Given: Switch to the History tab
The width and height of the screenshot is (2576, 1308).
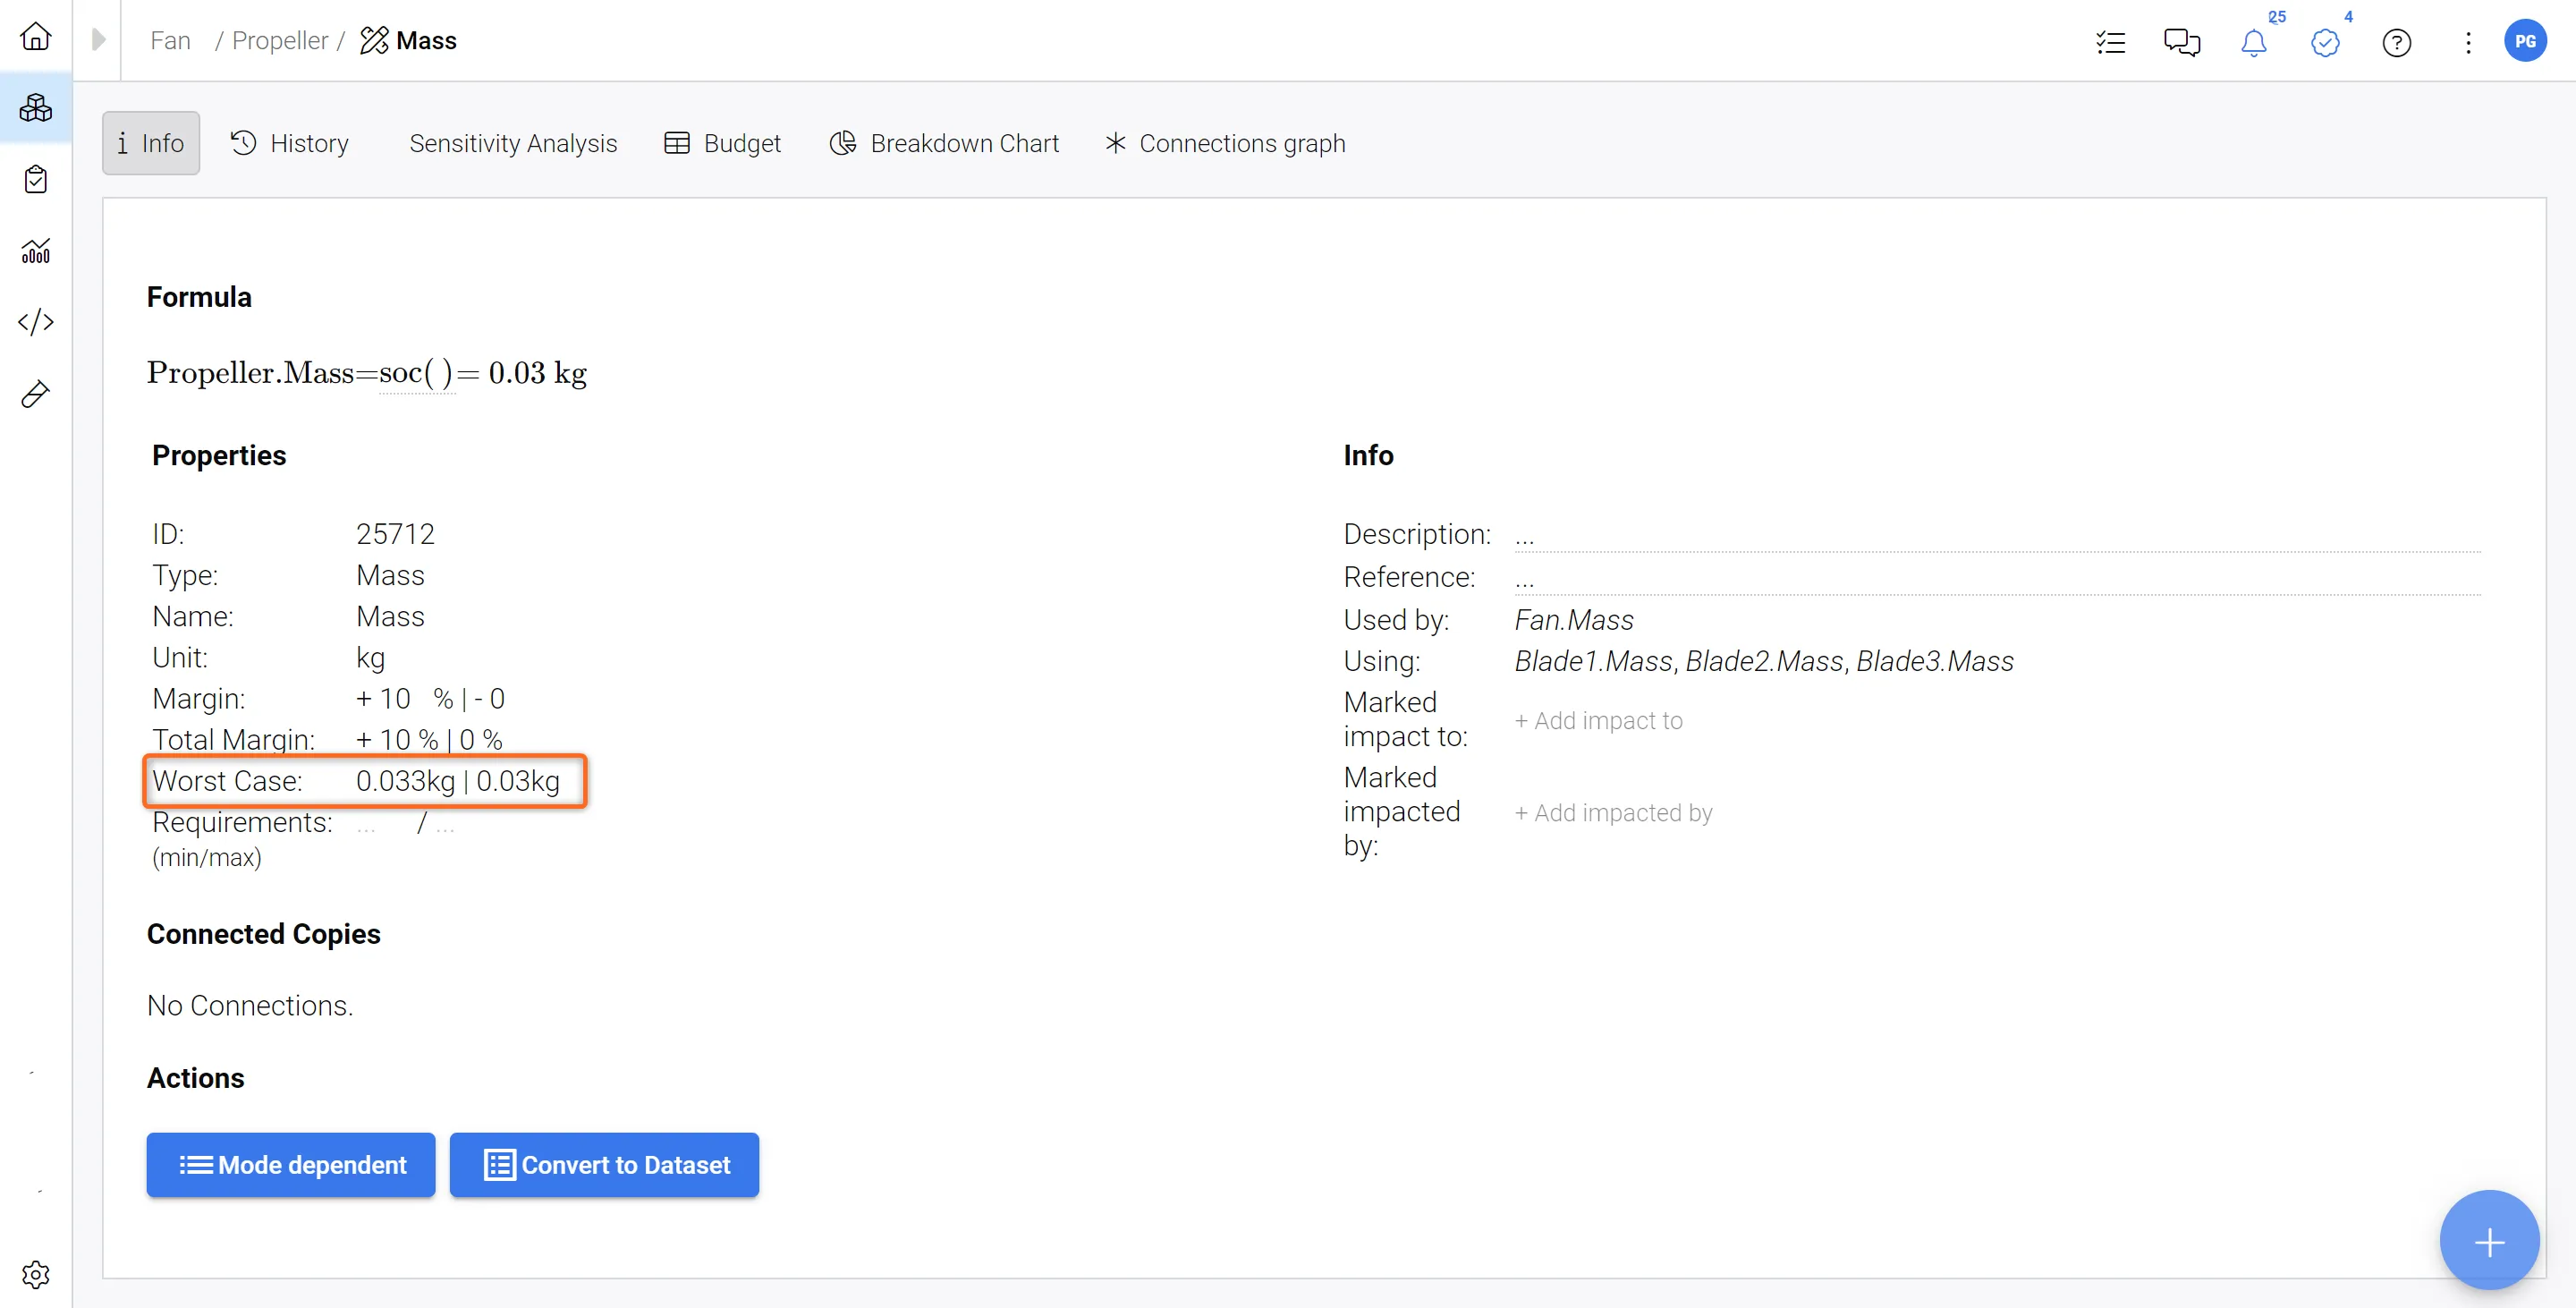Looking at the screenshot, I should (290, 143).
